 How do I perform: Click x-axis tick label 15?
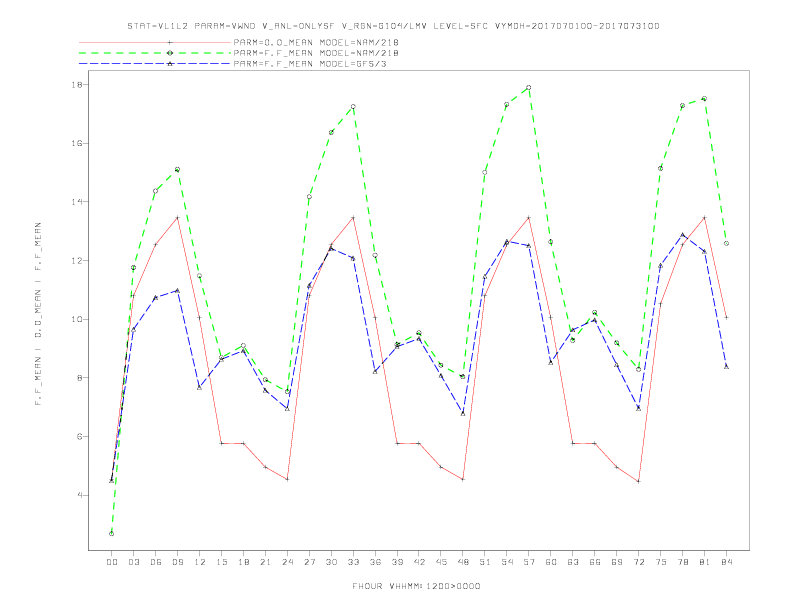tap(221, 562)
